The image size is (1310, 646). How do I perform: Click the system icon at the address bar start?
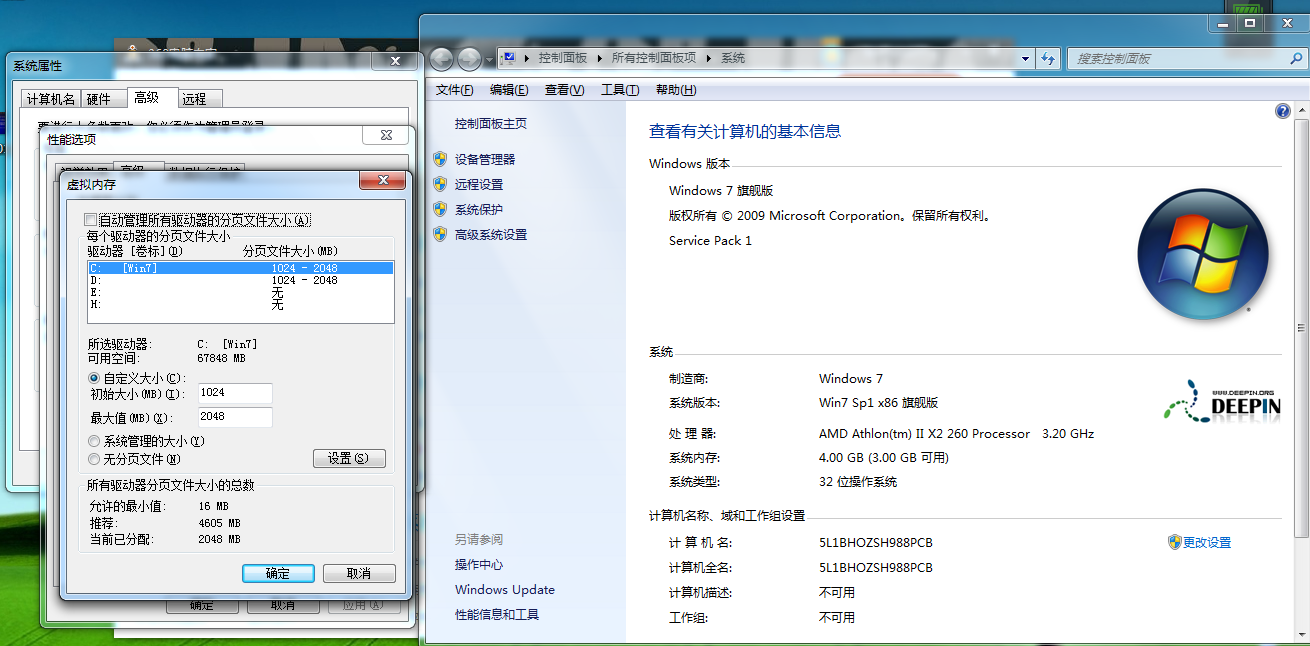510,58
